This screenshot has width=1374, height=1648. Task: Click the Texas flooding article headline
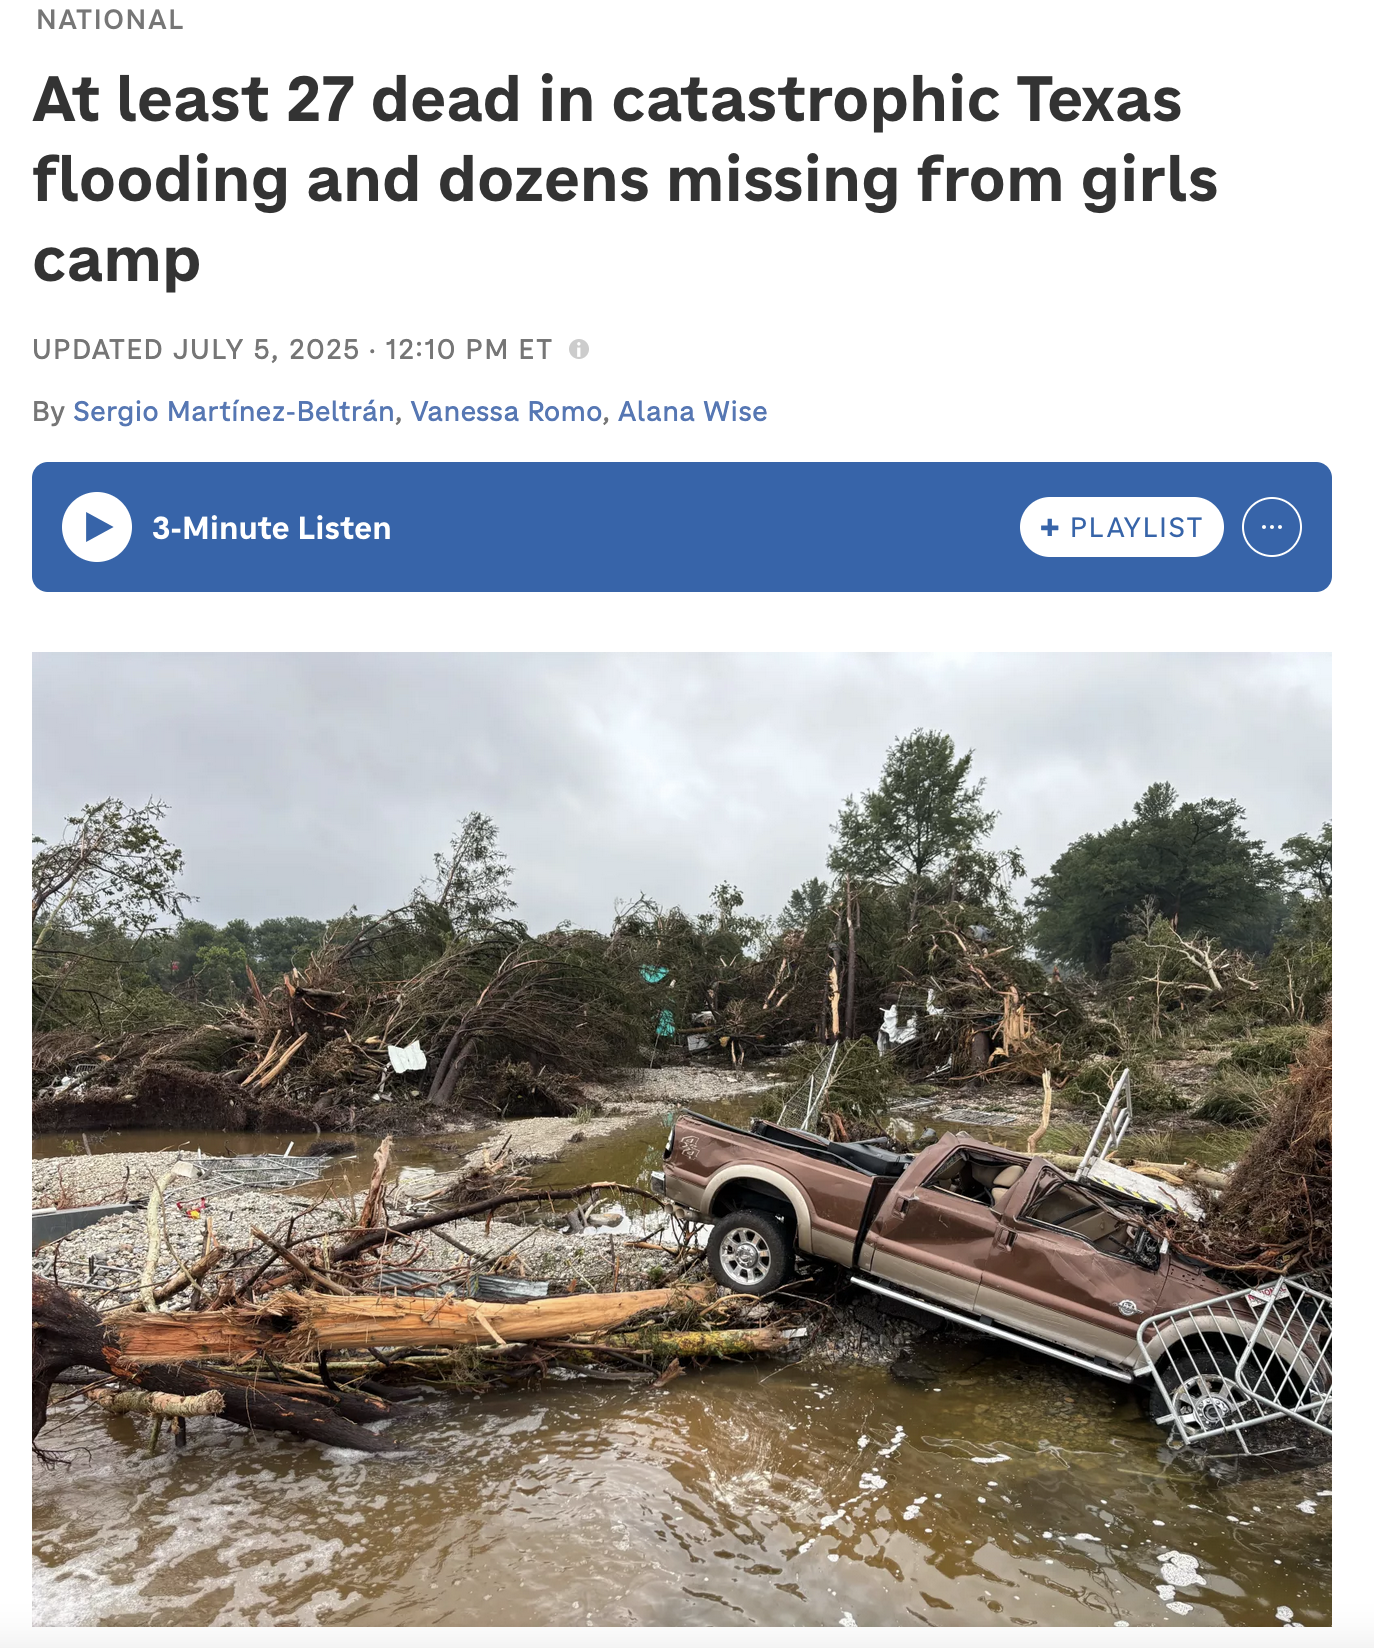[625, 180]
